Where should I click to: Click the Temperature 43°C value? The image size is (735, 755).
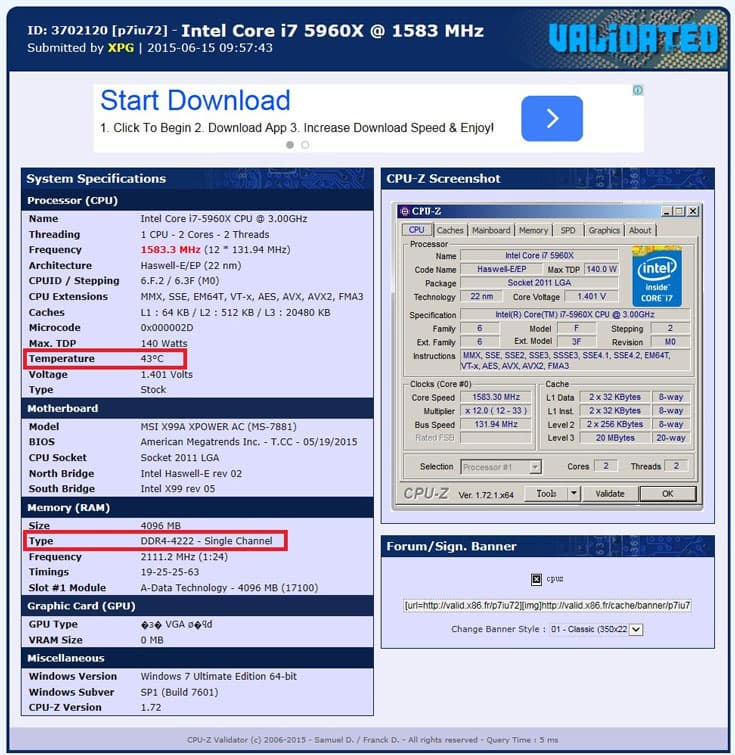pos(152,359)
